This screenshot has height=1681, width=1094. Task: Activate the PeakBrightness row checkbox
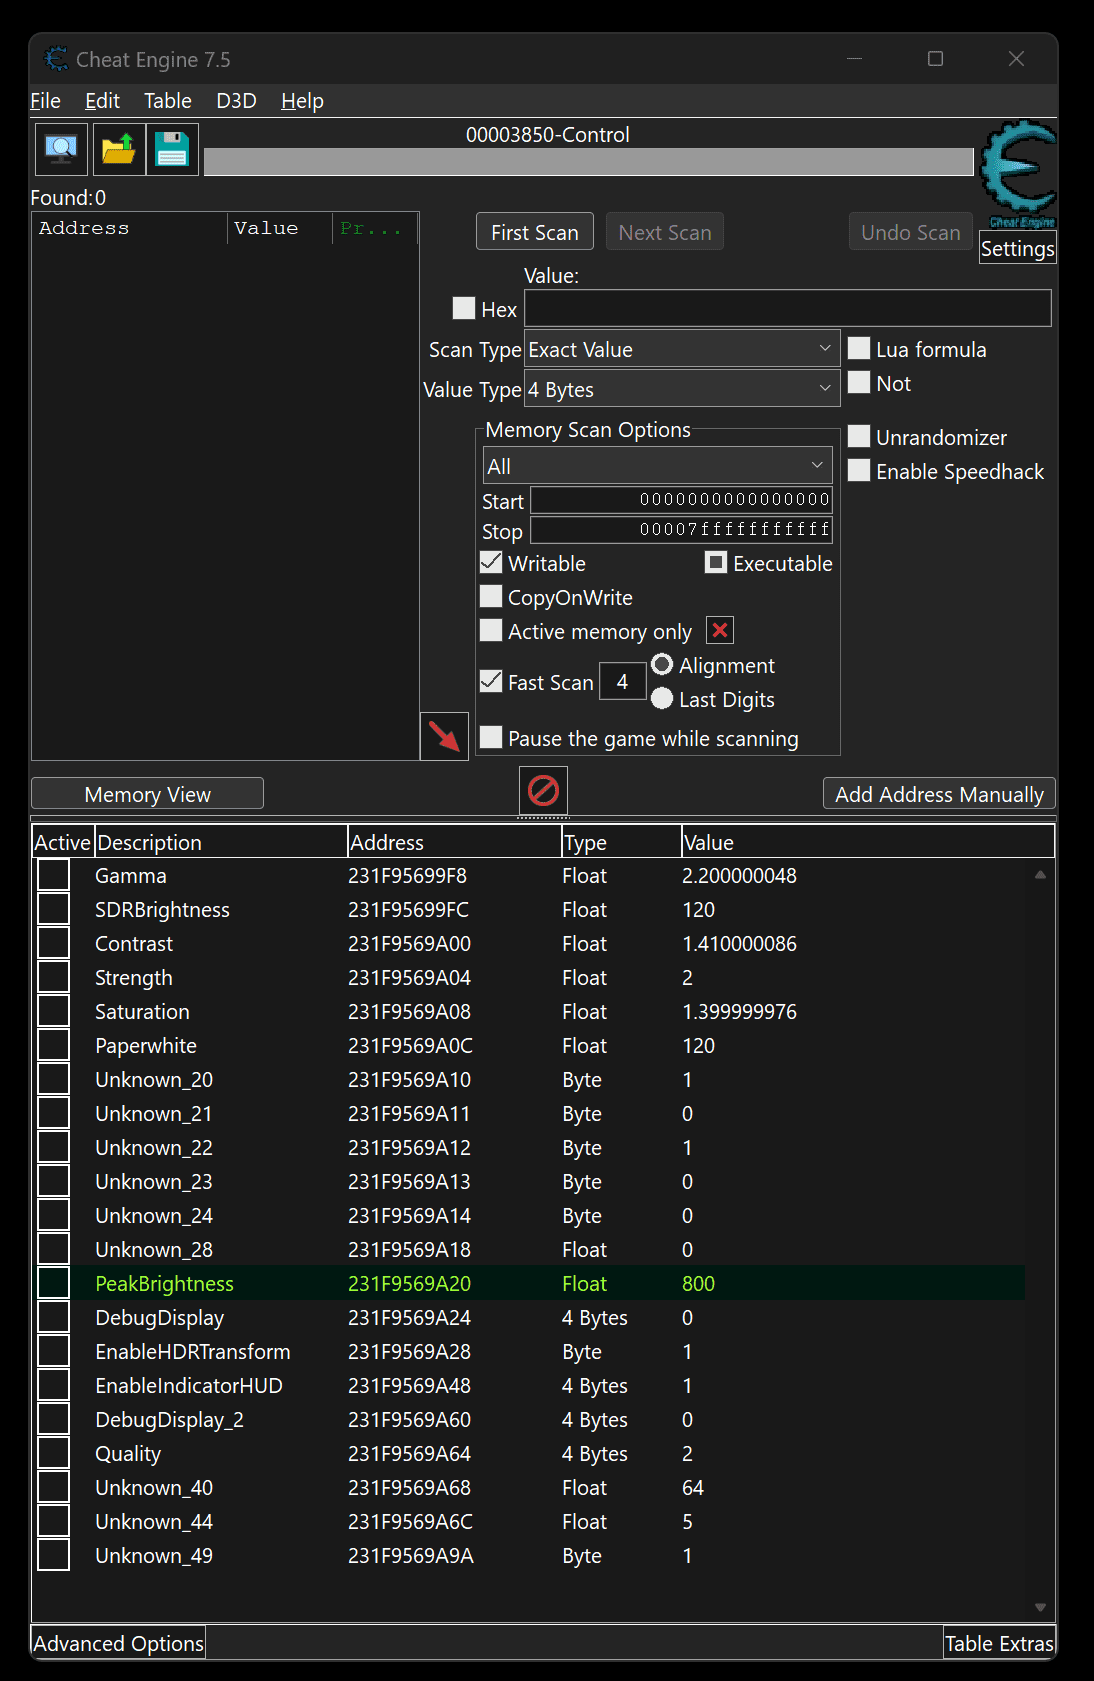point(53,1283)
